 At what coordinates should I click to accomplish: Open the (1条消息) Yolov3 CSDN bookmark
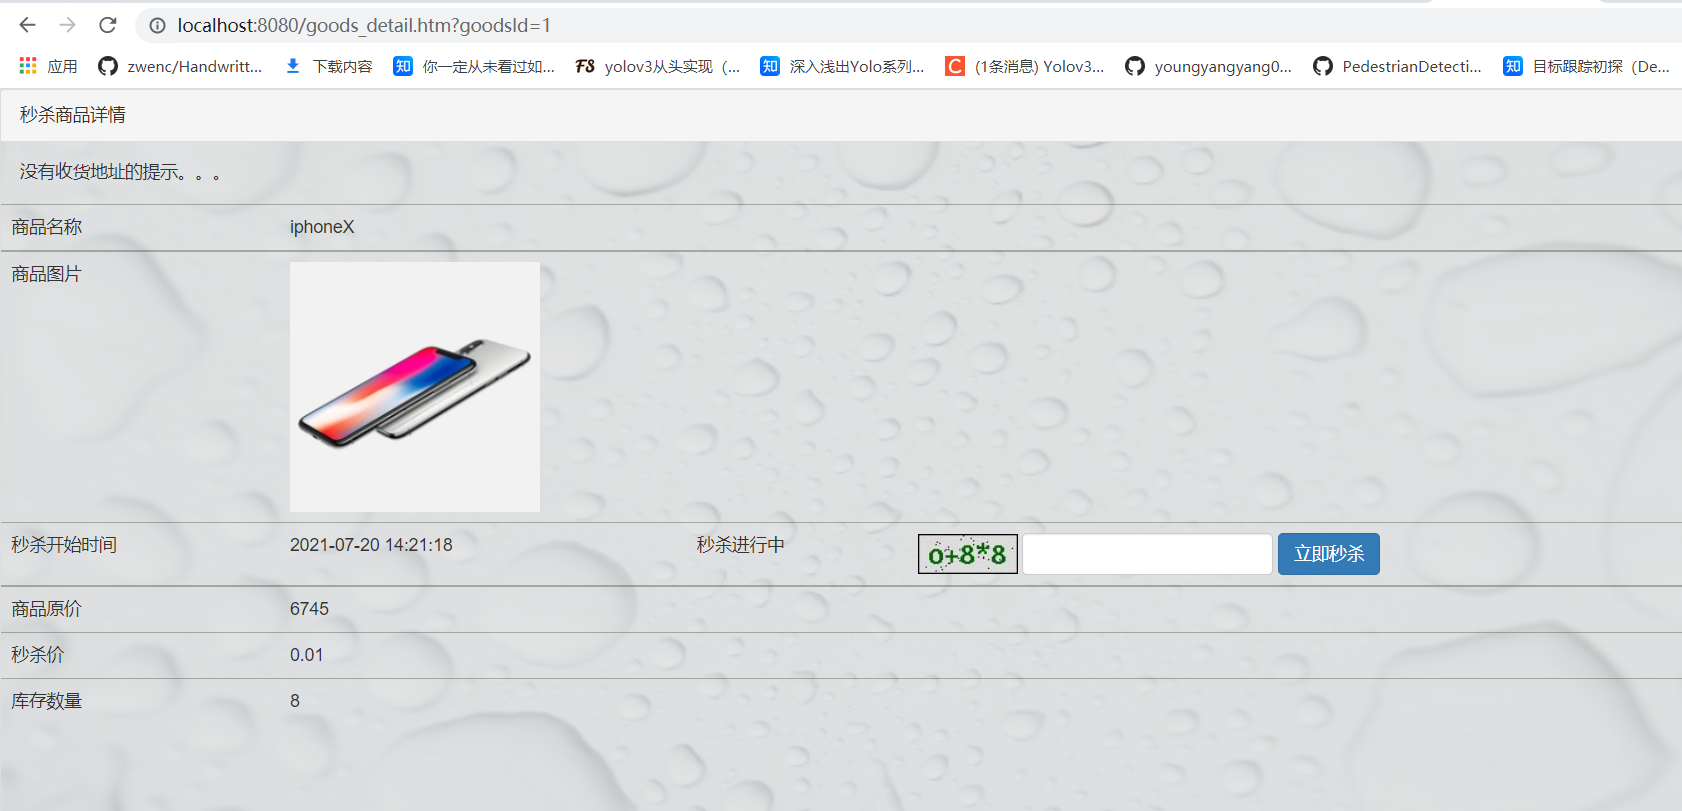pos(1025,66)
